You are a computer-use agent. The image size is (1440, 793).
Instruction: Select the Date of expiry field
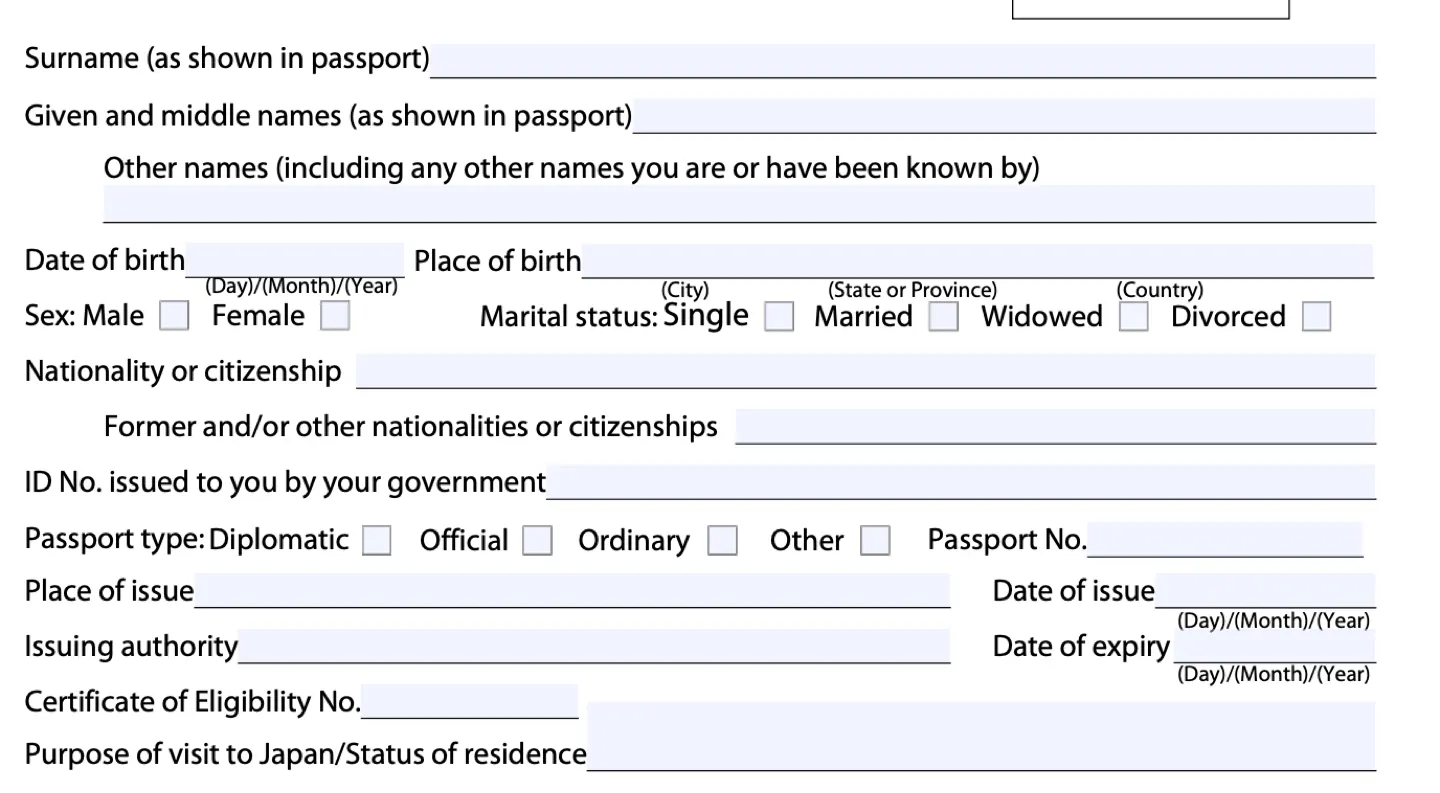click(1273, 646)
